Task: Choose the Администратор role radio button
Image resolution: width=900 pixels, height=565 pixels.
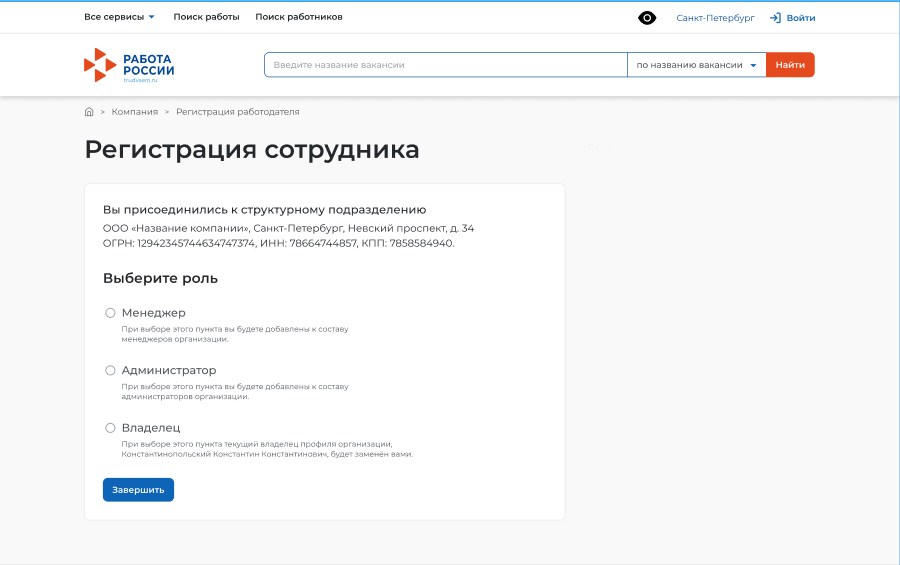Action: coord(111,370)
